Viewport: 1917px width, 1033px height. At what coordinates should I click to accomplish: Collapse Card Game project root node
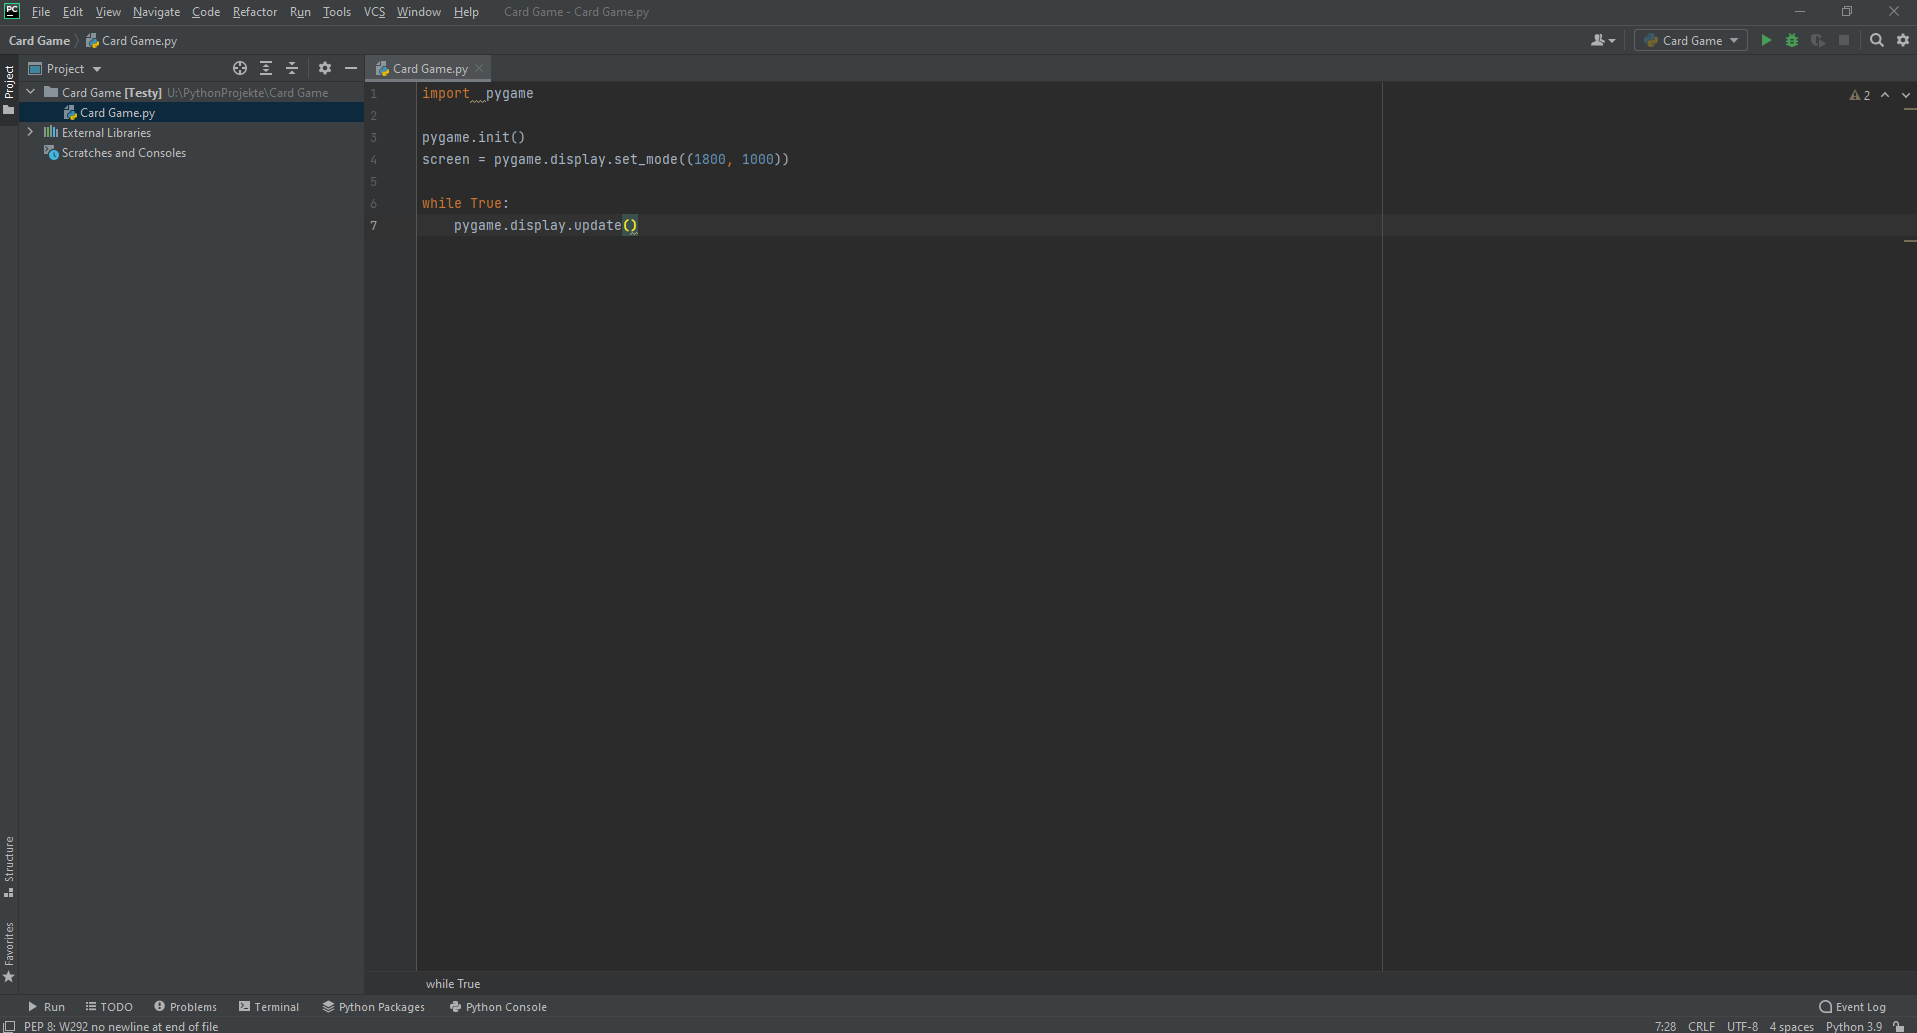click(31, 92)
